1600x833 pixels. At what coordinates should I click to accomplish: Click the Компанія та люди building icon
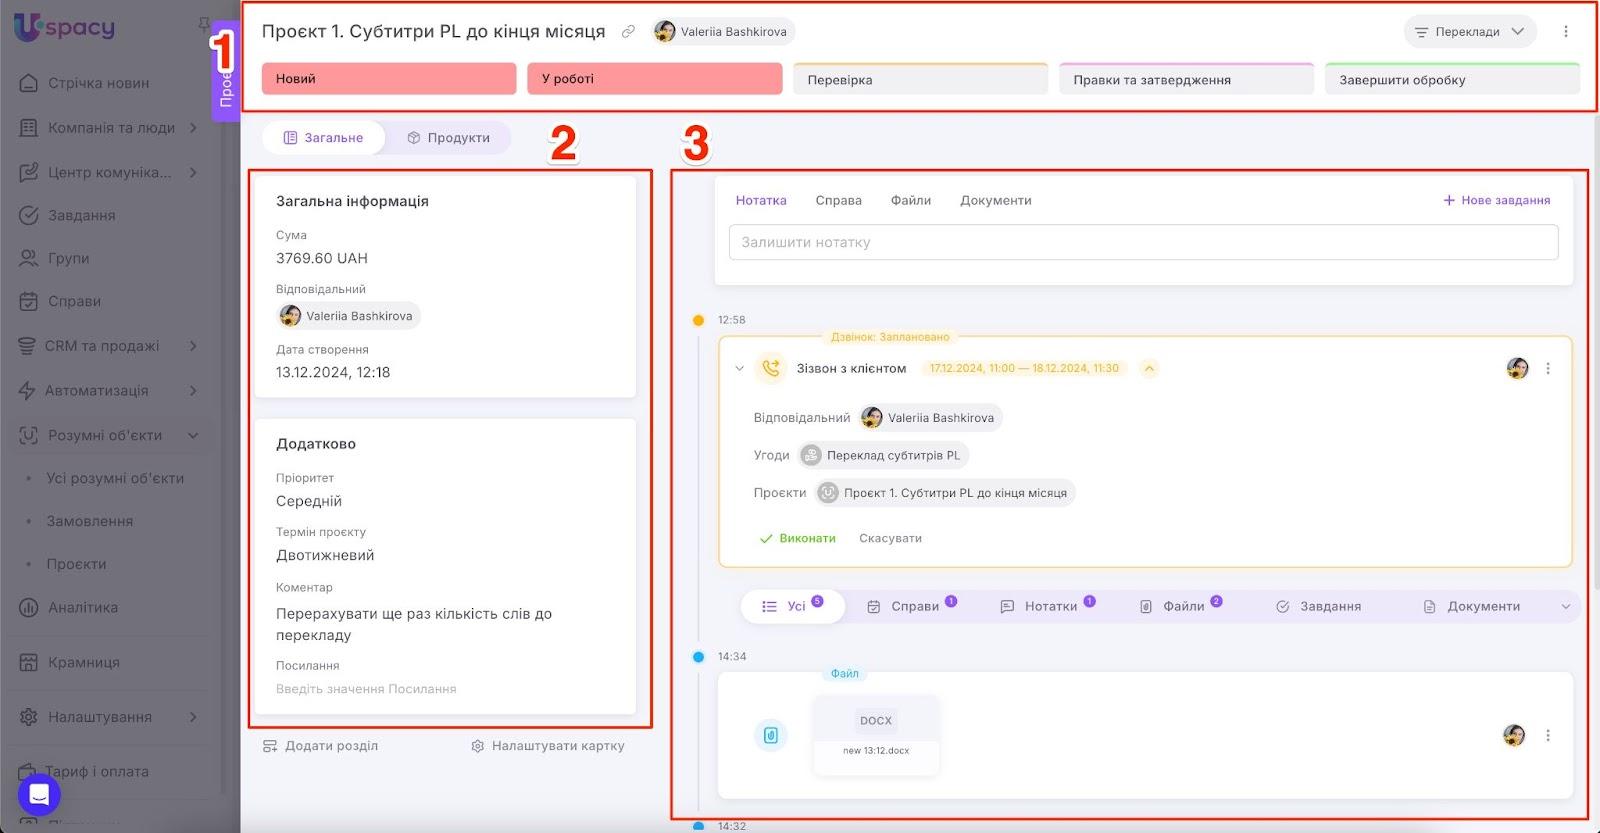[29, 128]
